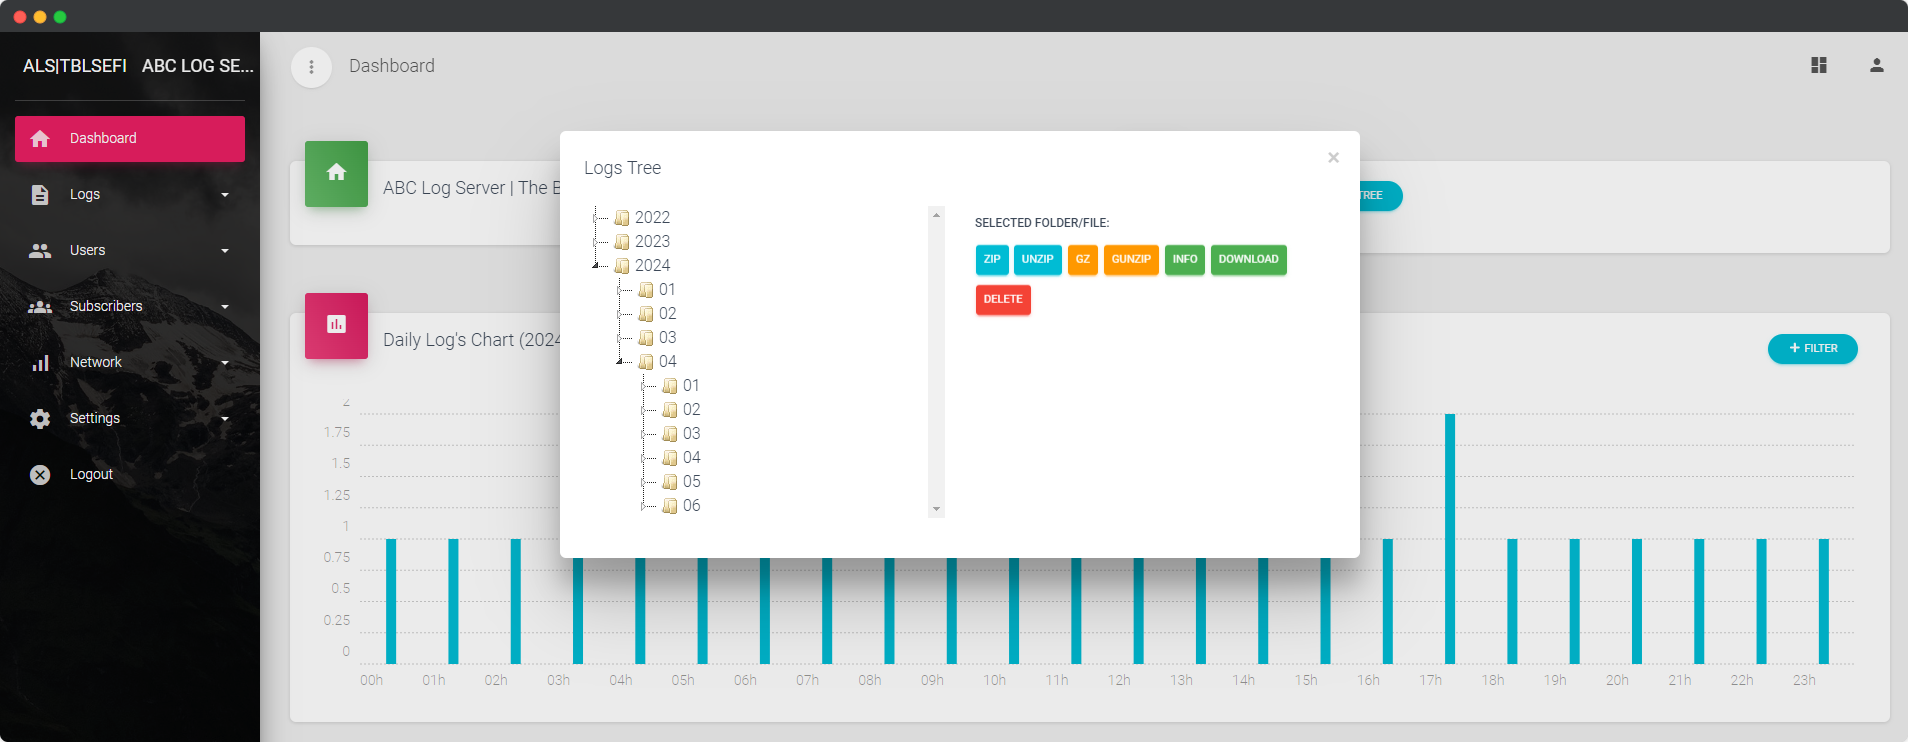
Task: Click the folder icon of year 2024
Action: coord(622,266)
